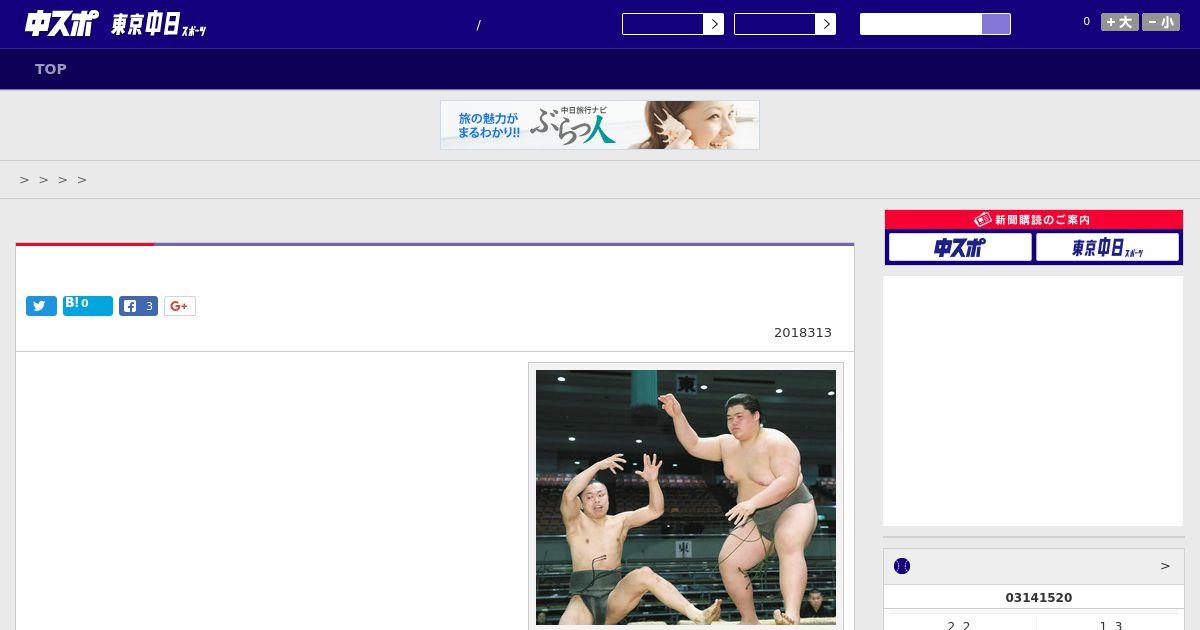Click 東京中日スポーツ subscription button in sidebar
The image size is (1200, 630).
pyautogui.click(x=1108, y=247)
